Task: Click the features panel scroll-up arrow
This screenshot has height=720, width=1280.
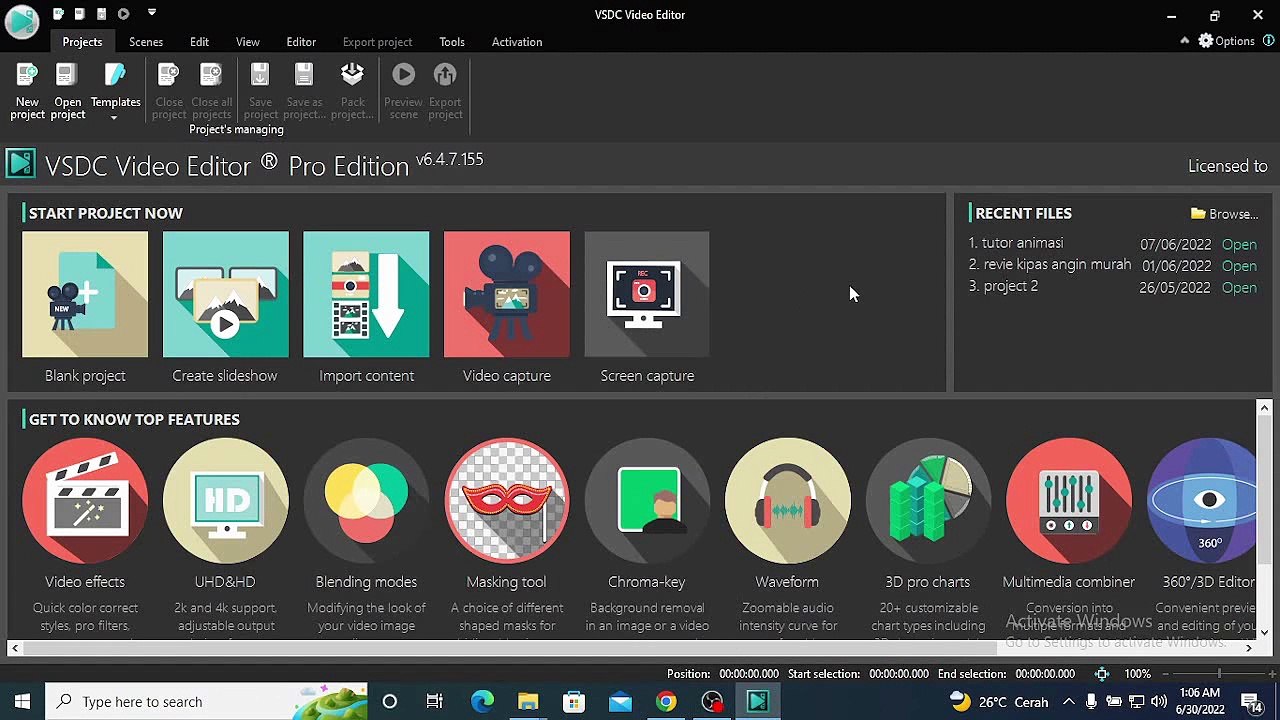Action: 1264,408
